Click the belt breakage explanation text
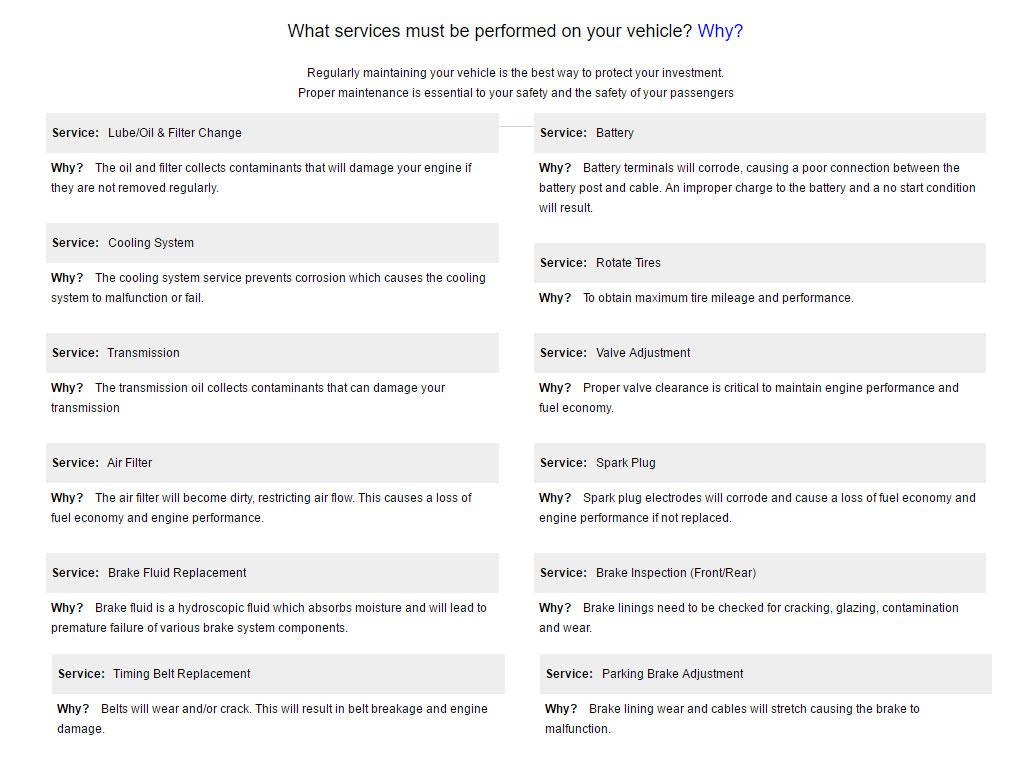 [272, 718]
